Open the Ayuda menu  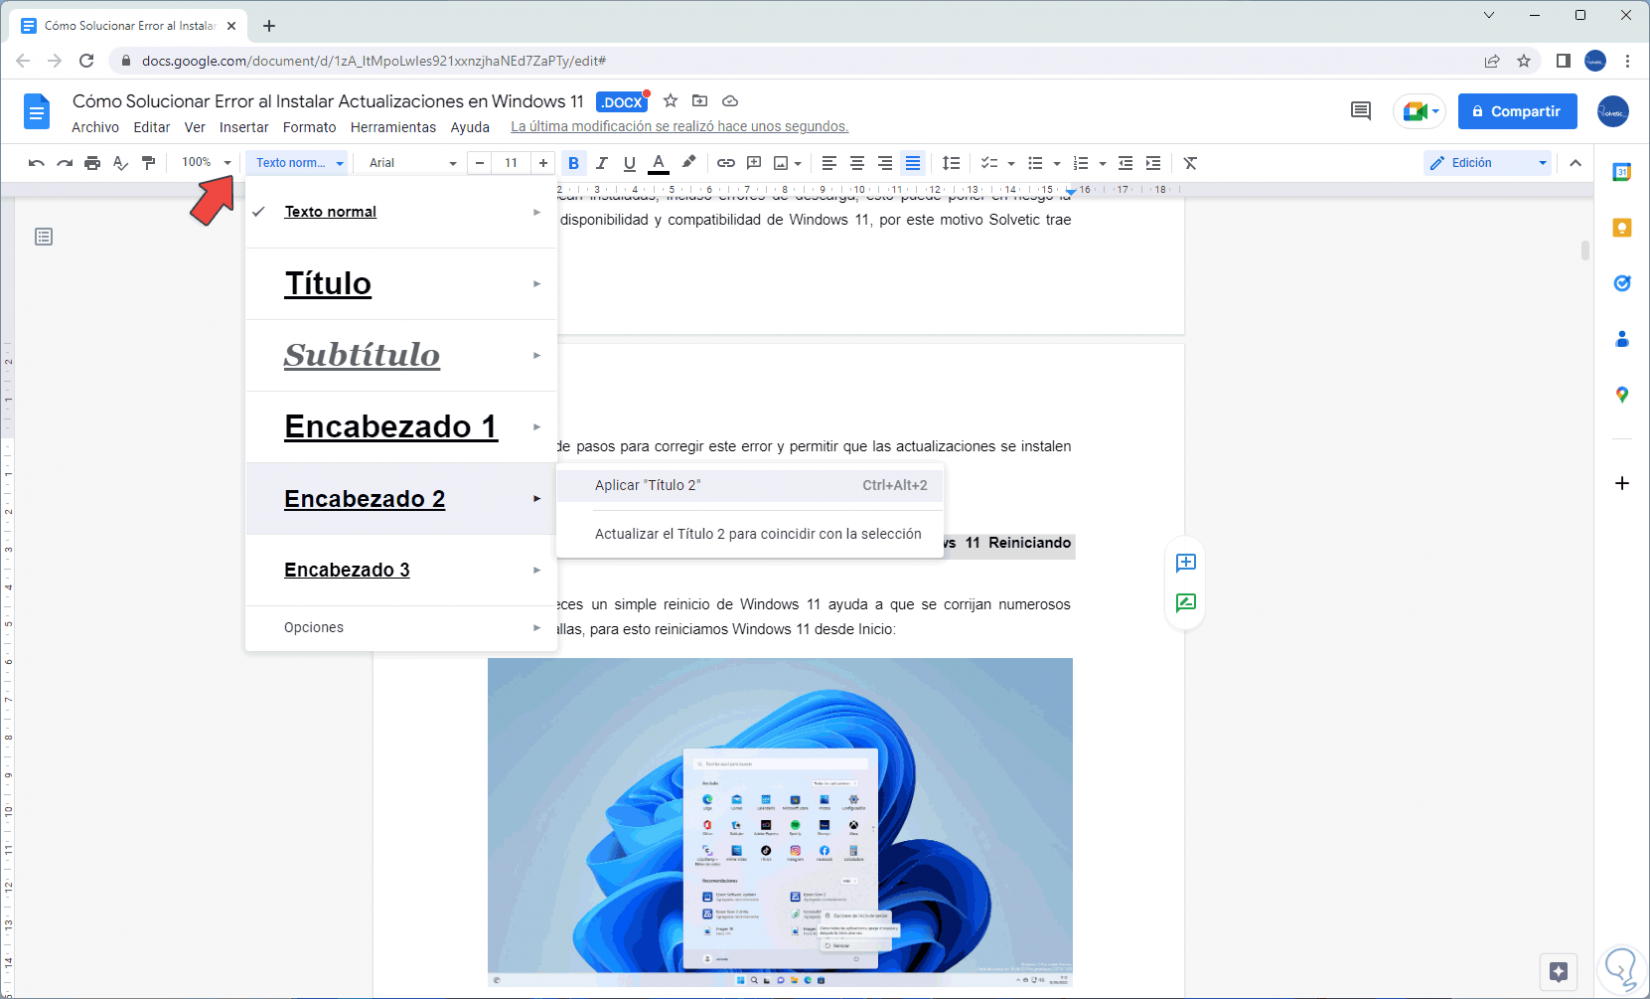point(470,127)
